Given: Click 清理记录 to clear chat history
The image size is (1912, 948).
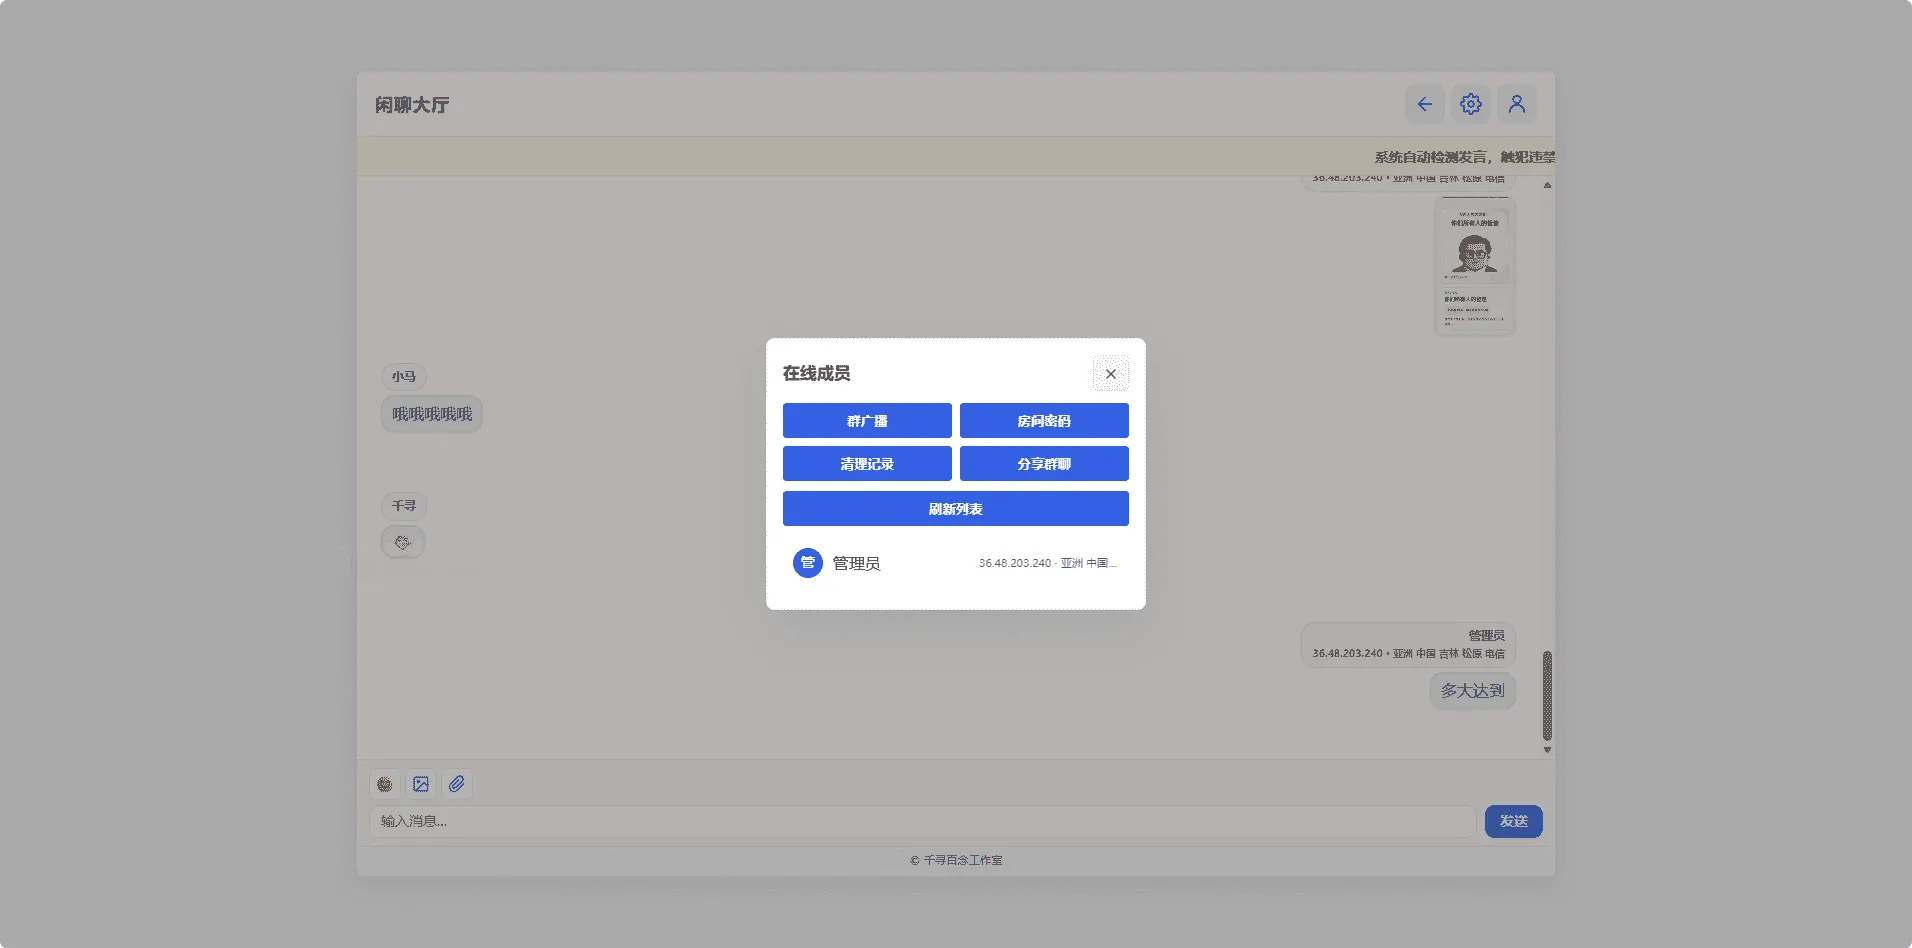Looking at the screenshot, I should (x=867, y=464).
